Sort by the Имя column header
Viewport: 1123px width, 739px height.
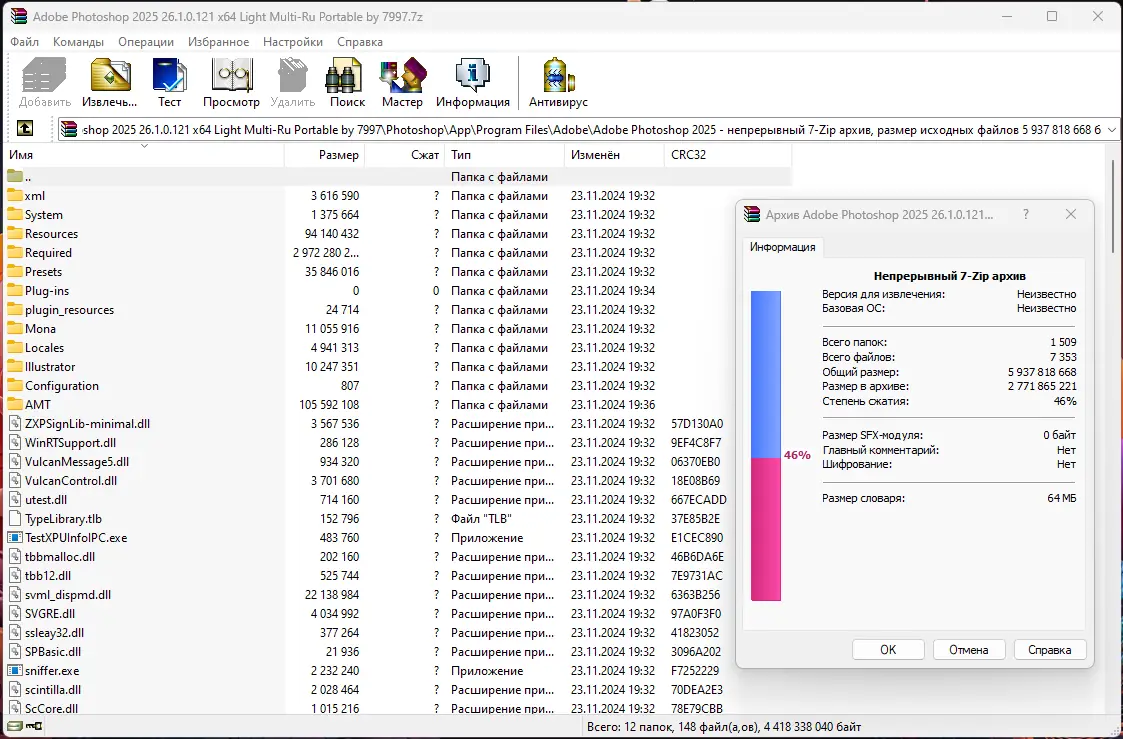tap(145, 155)
